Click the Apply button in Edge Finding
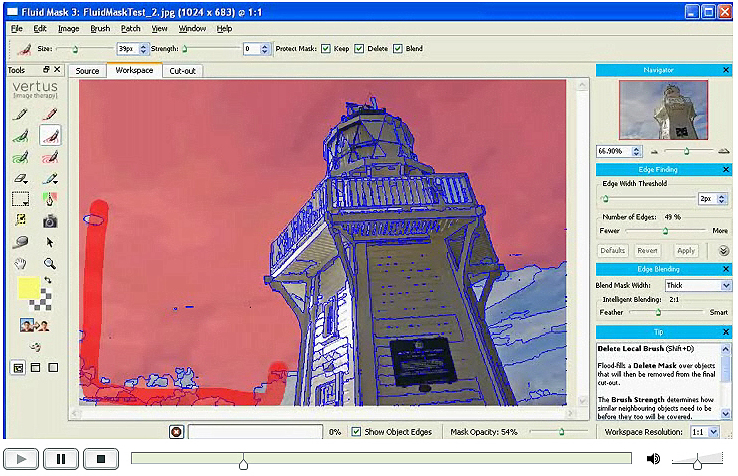The width and height of the screenshot is (738, 476). 686,250
